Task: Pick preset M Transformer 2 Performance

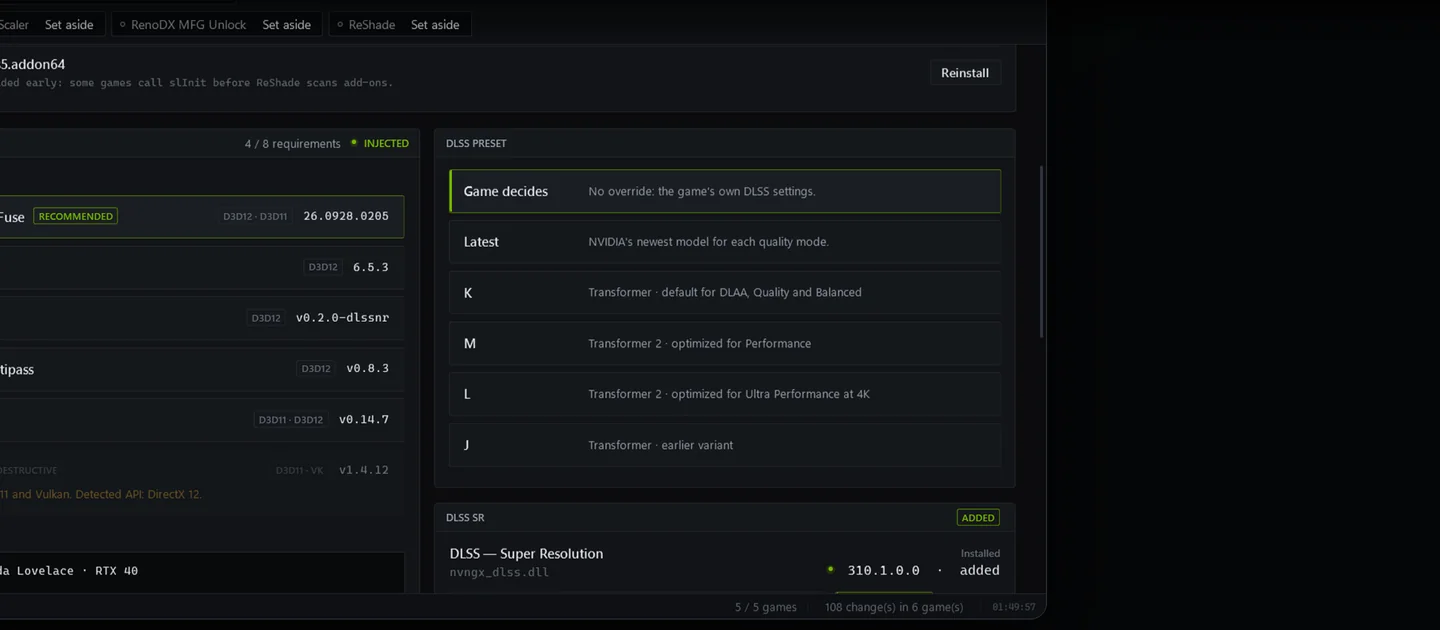Action: pyautogui.click(x=725, y=343)
